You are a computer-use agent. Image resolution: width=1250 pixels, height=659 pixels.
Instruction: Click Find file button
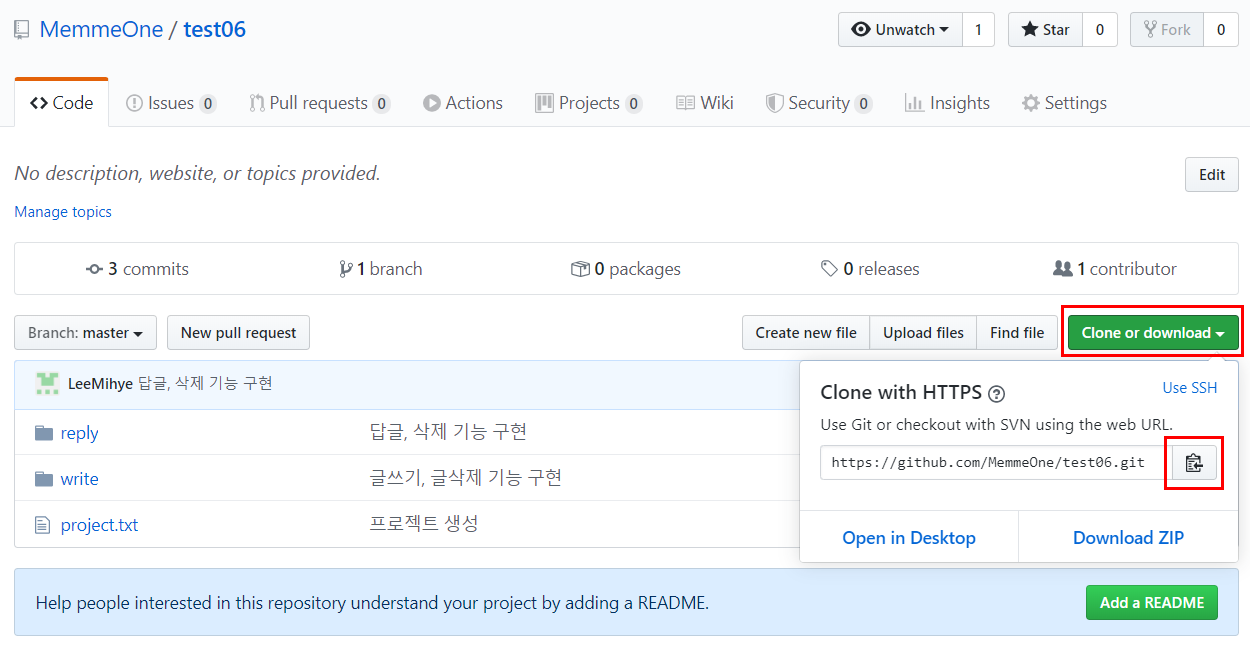pos(1017,333)
